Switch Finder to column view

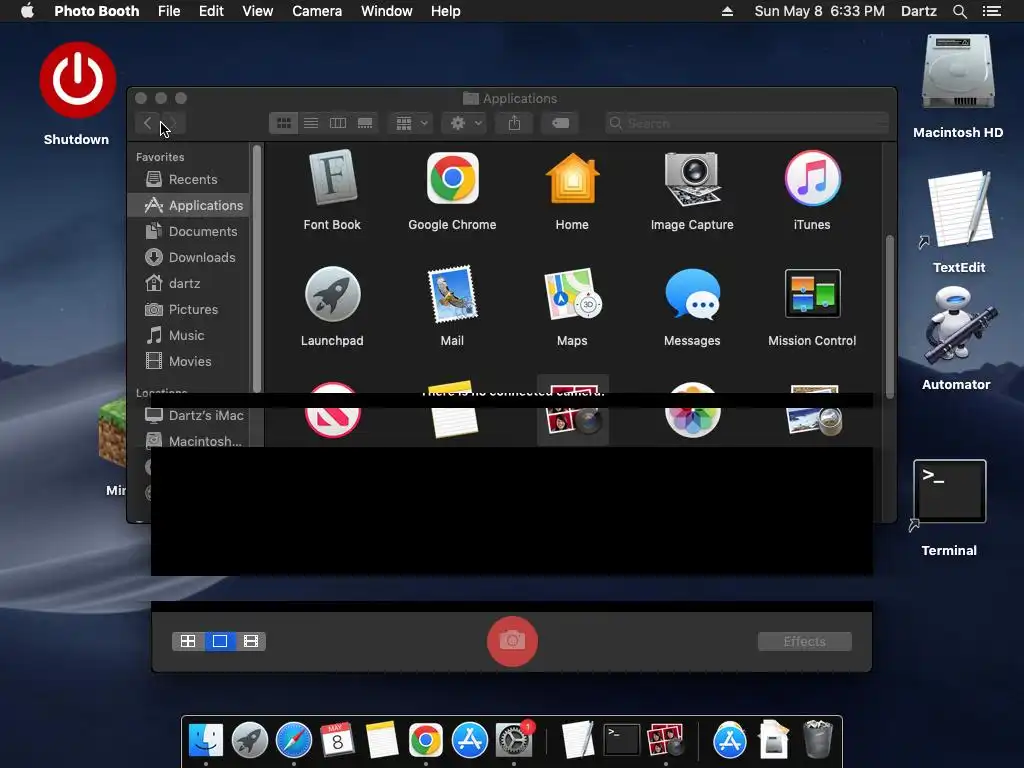(338, 123)
